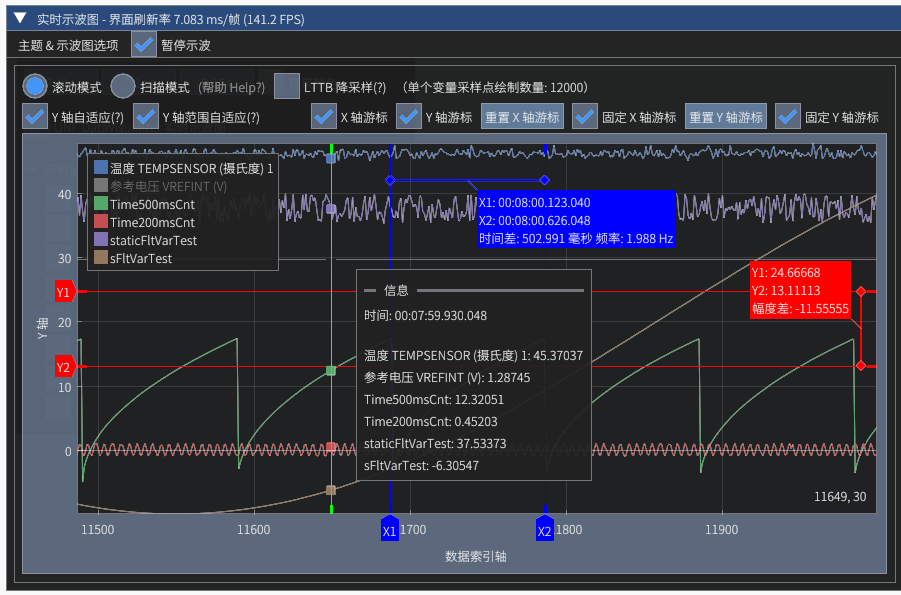Enable LTTB 降采样 checkbox
The height and width of the screenshot is (595, 901).
click(287, 87)
